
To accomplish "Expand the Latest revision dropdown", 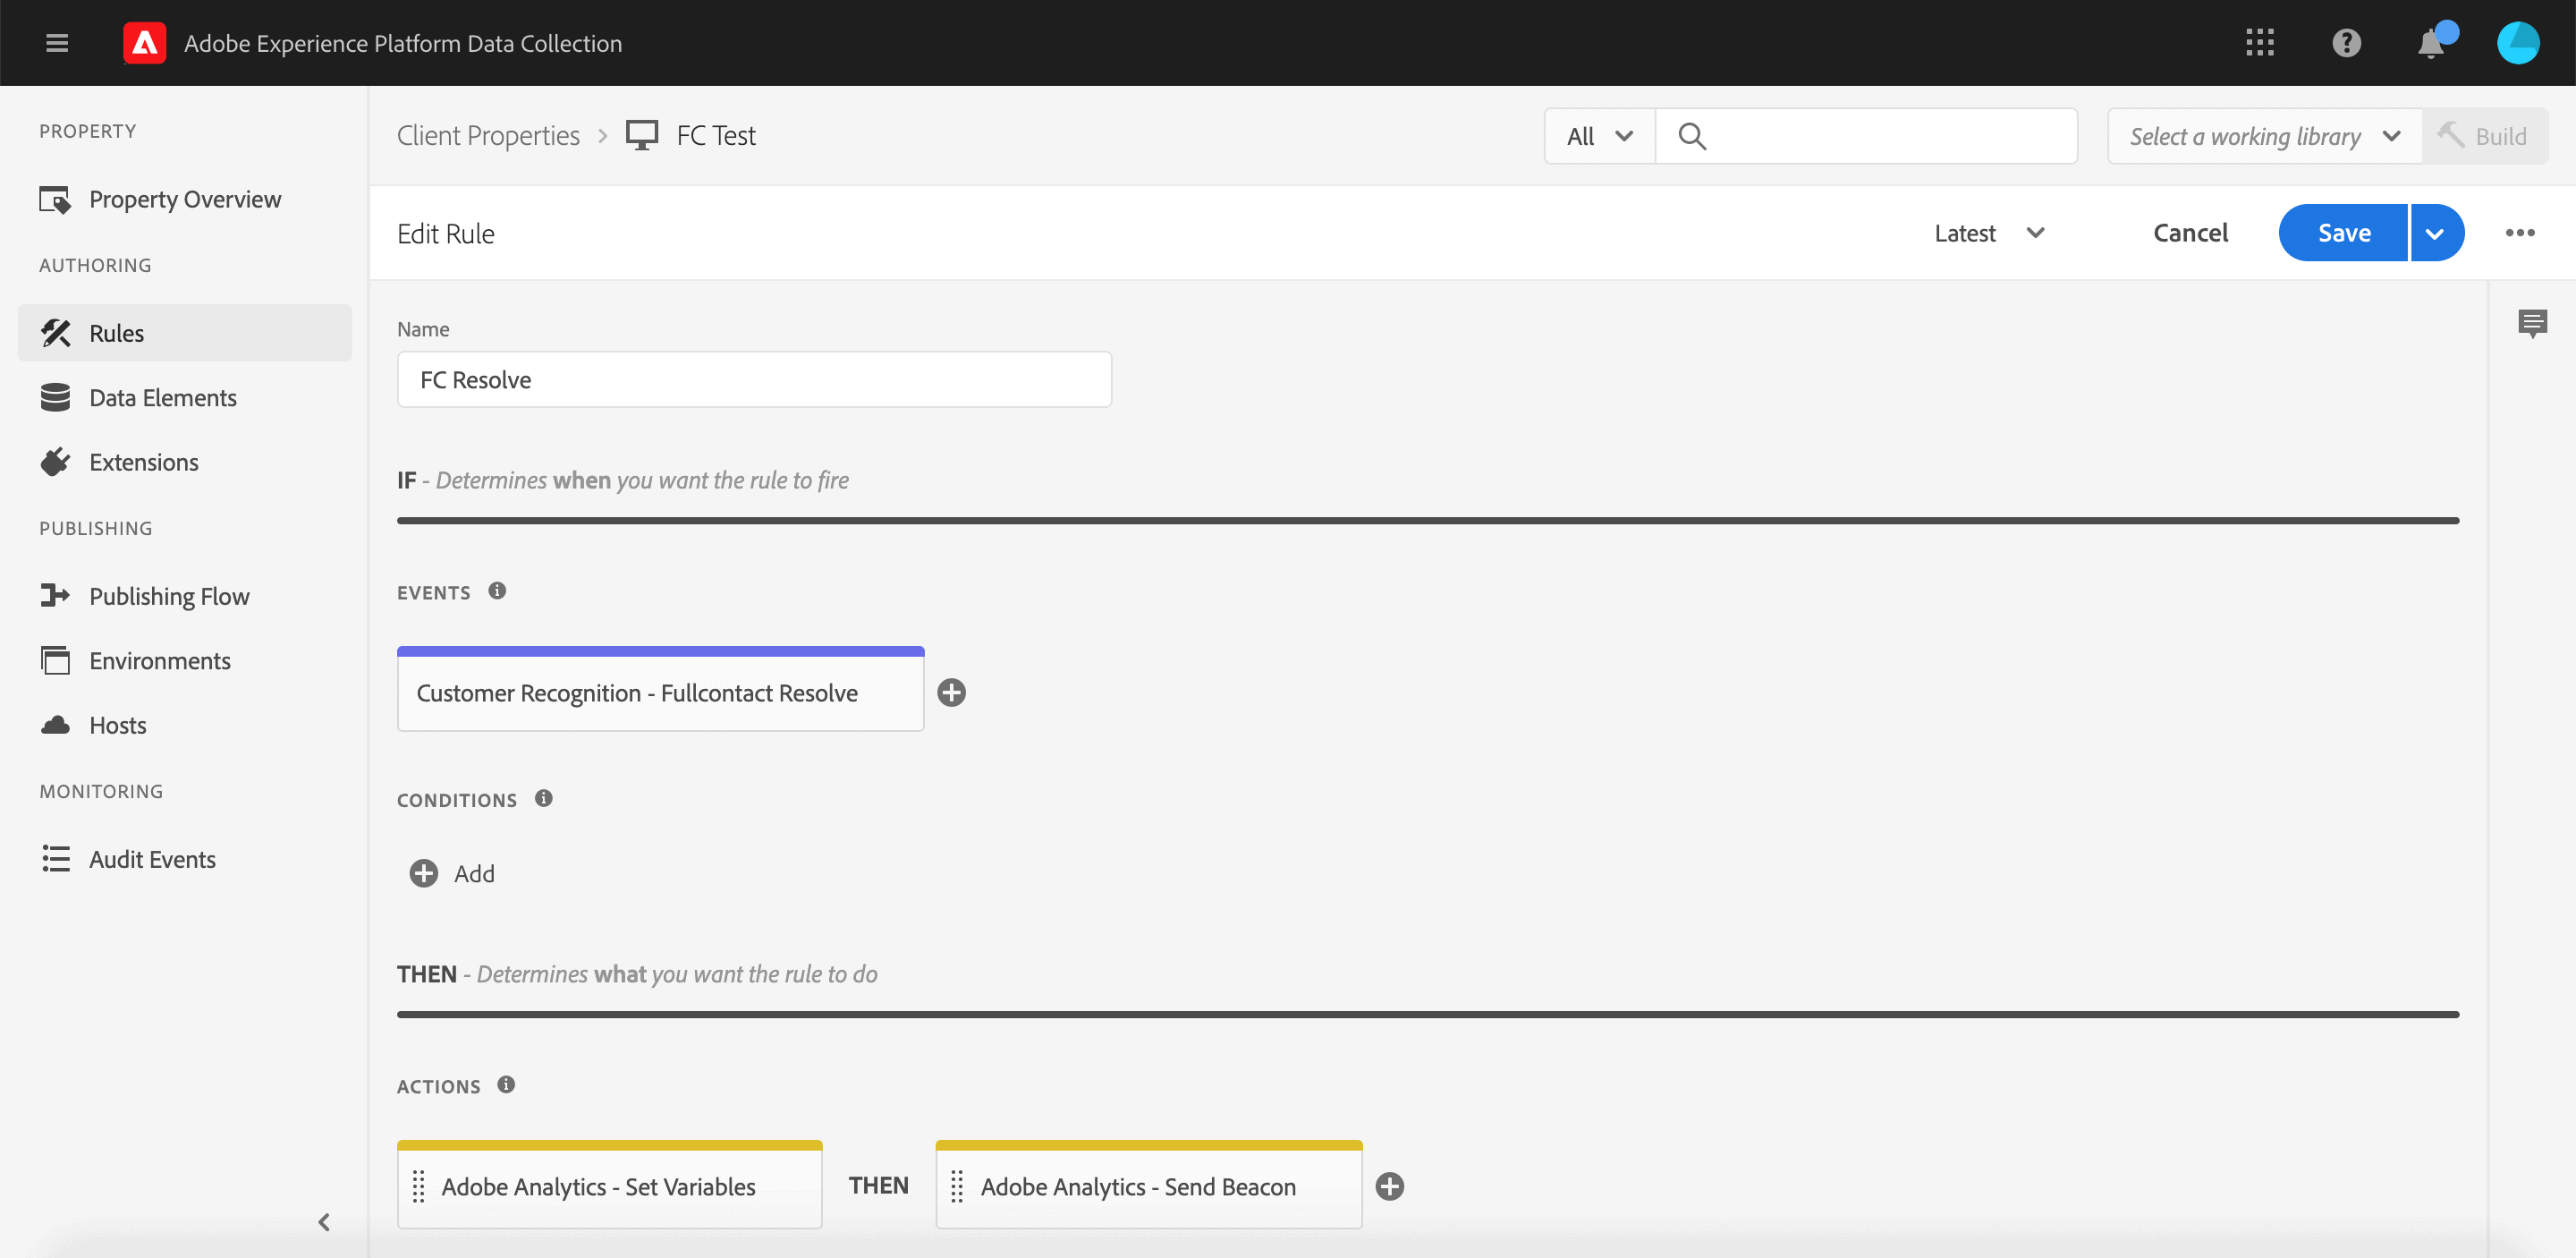I will tap(1988, 233).
